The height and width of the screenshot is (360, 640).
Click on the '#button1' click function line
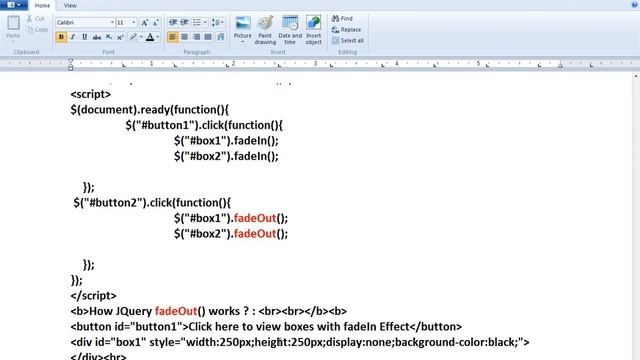point(204,125)
